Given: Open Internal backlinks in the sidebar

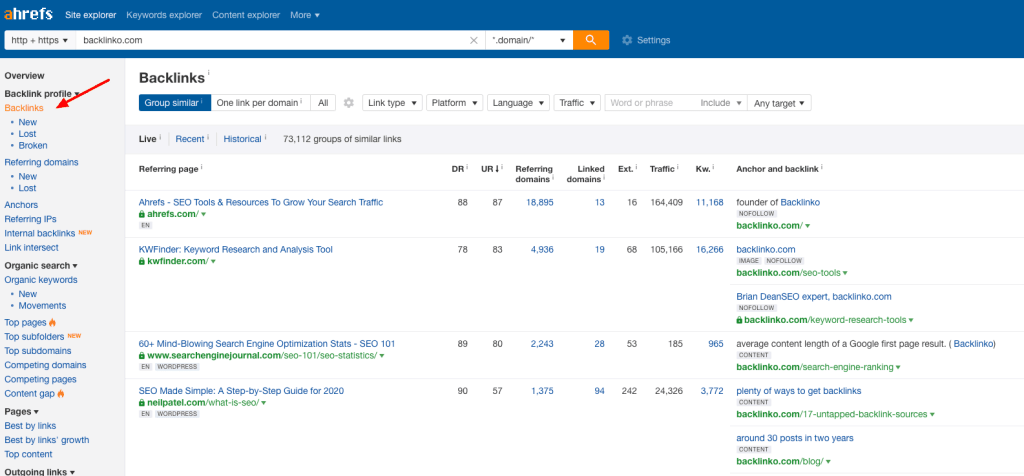Looking at the screenshot, I should [40, 234].
